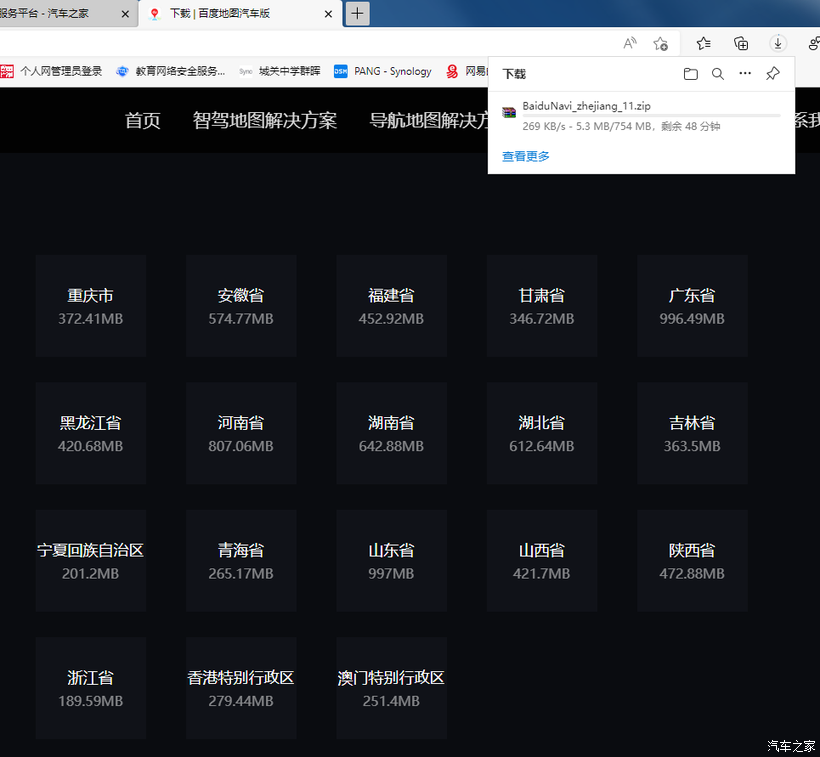Download 山西省 map package
820x757 pixels.
542,561
